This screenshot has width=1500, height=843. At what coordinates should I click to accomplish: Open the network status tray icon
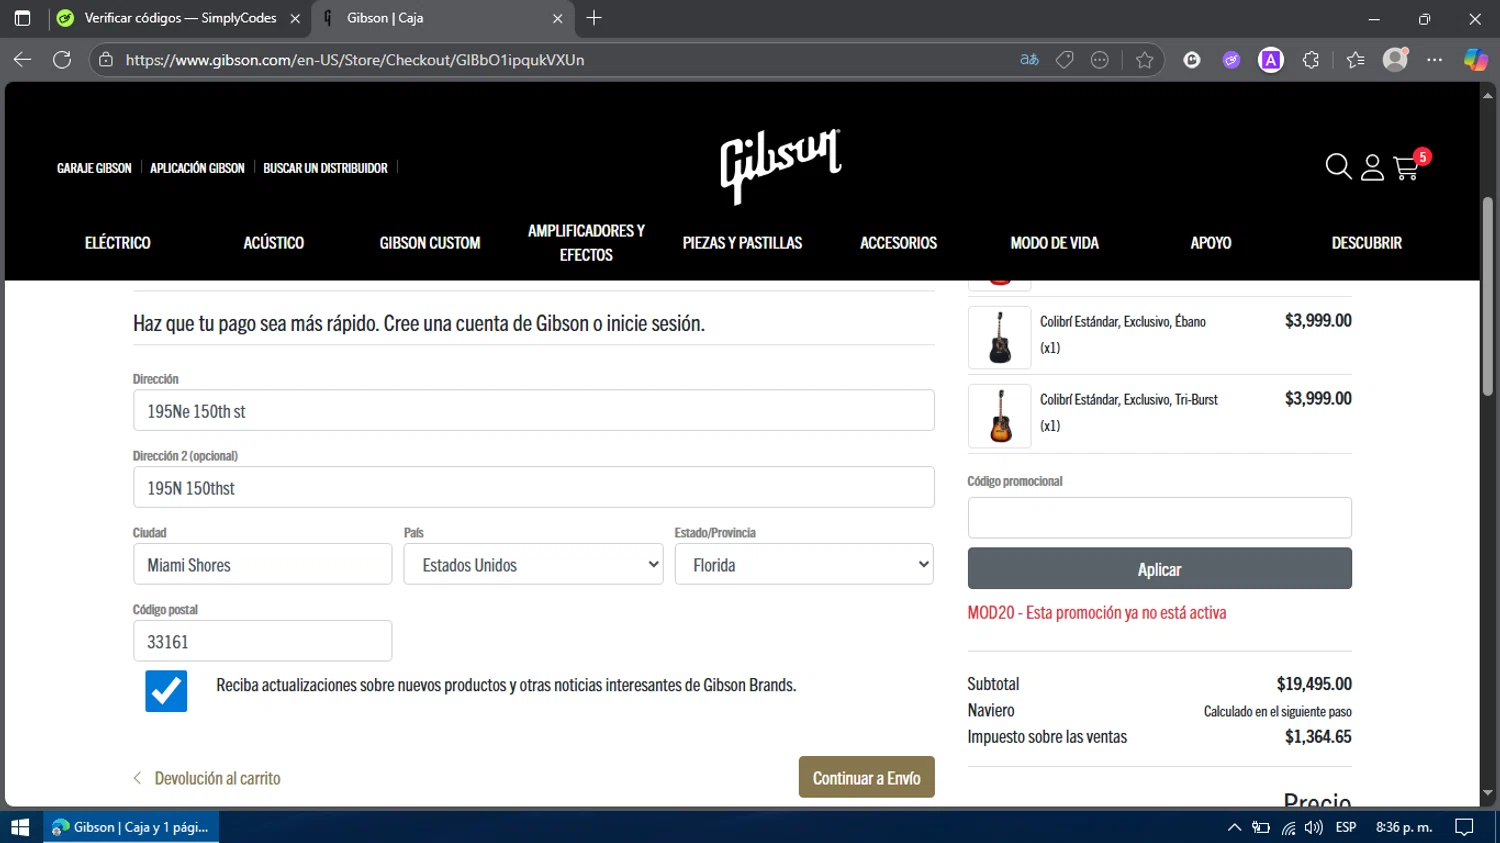tap(1288, 827)
